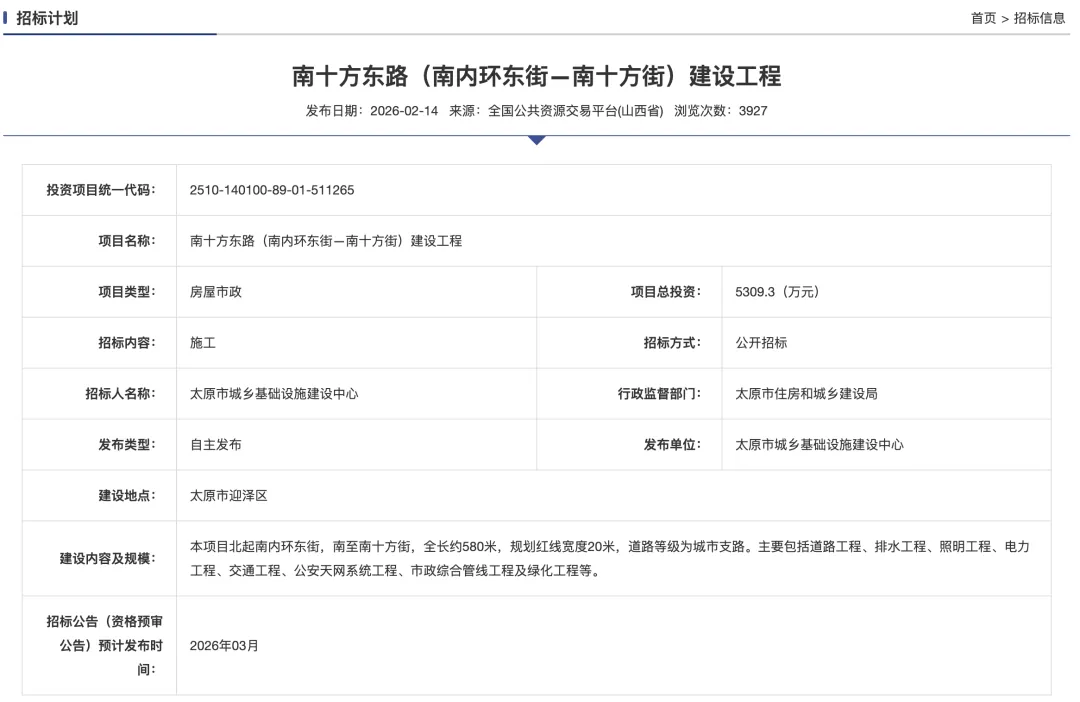The height and width of the screenshot is (702, 1080).
Task: Select tenderer name 太原市城乡基础设施建设中心 under 招标人名称
Action: (x=274, y=394)
